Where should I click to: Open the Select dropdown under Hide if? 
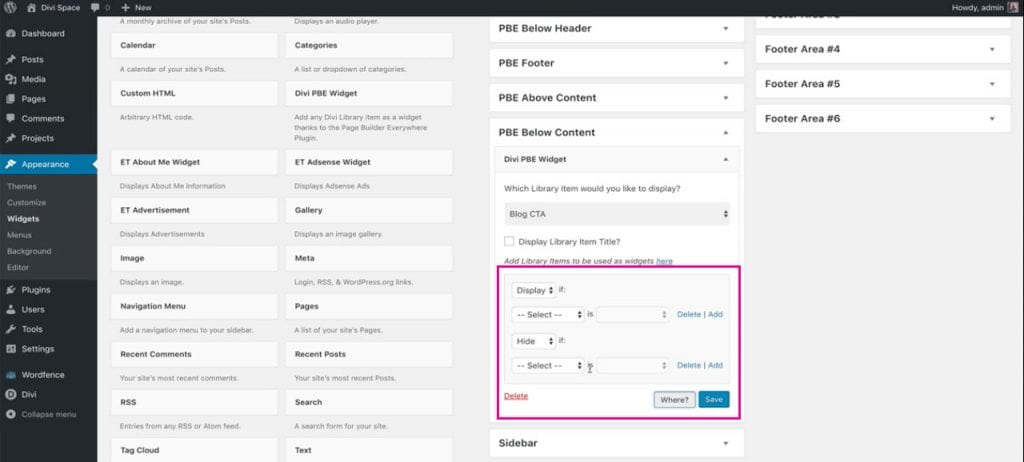tap(548, 365)
